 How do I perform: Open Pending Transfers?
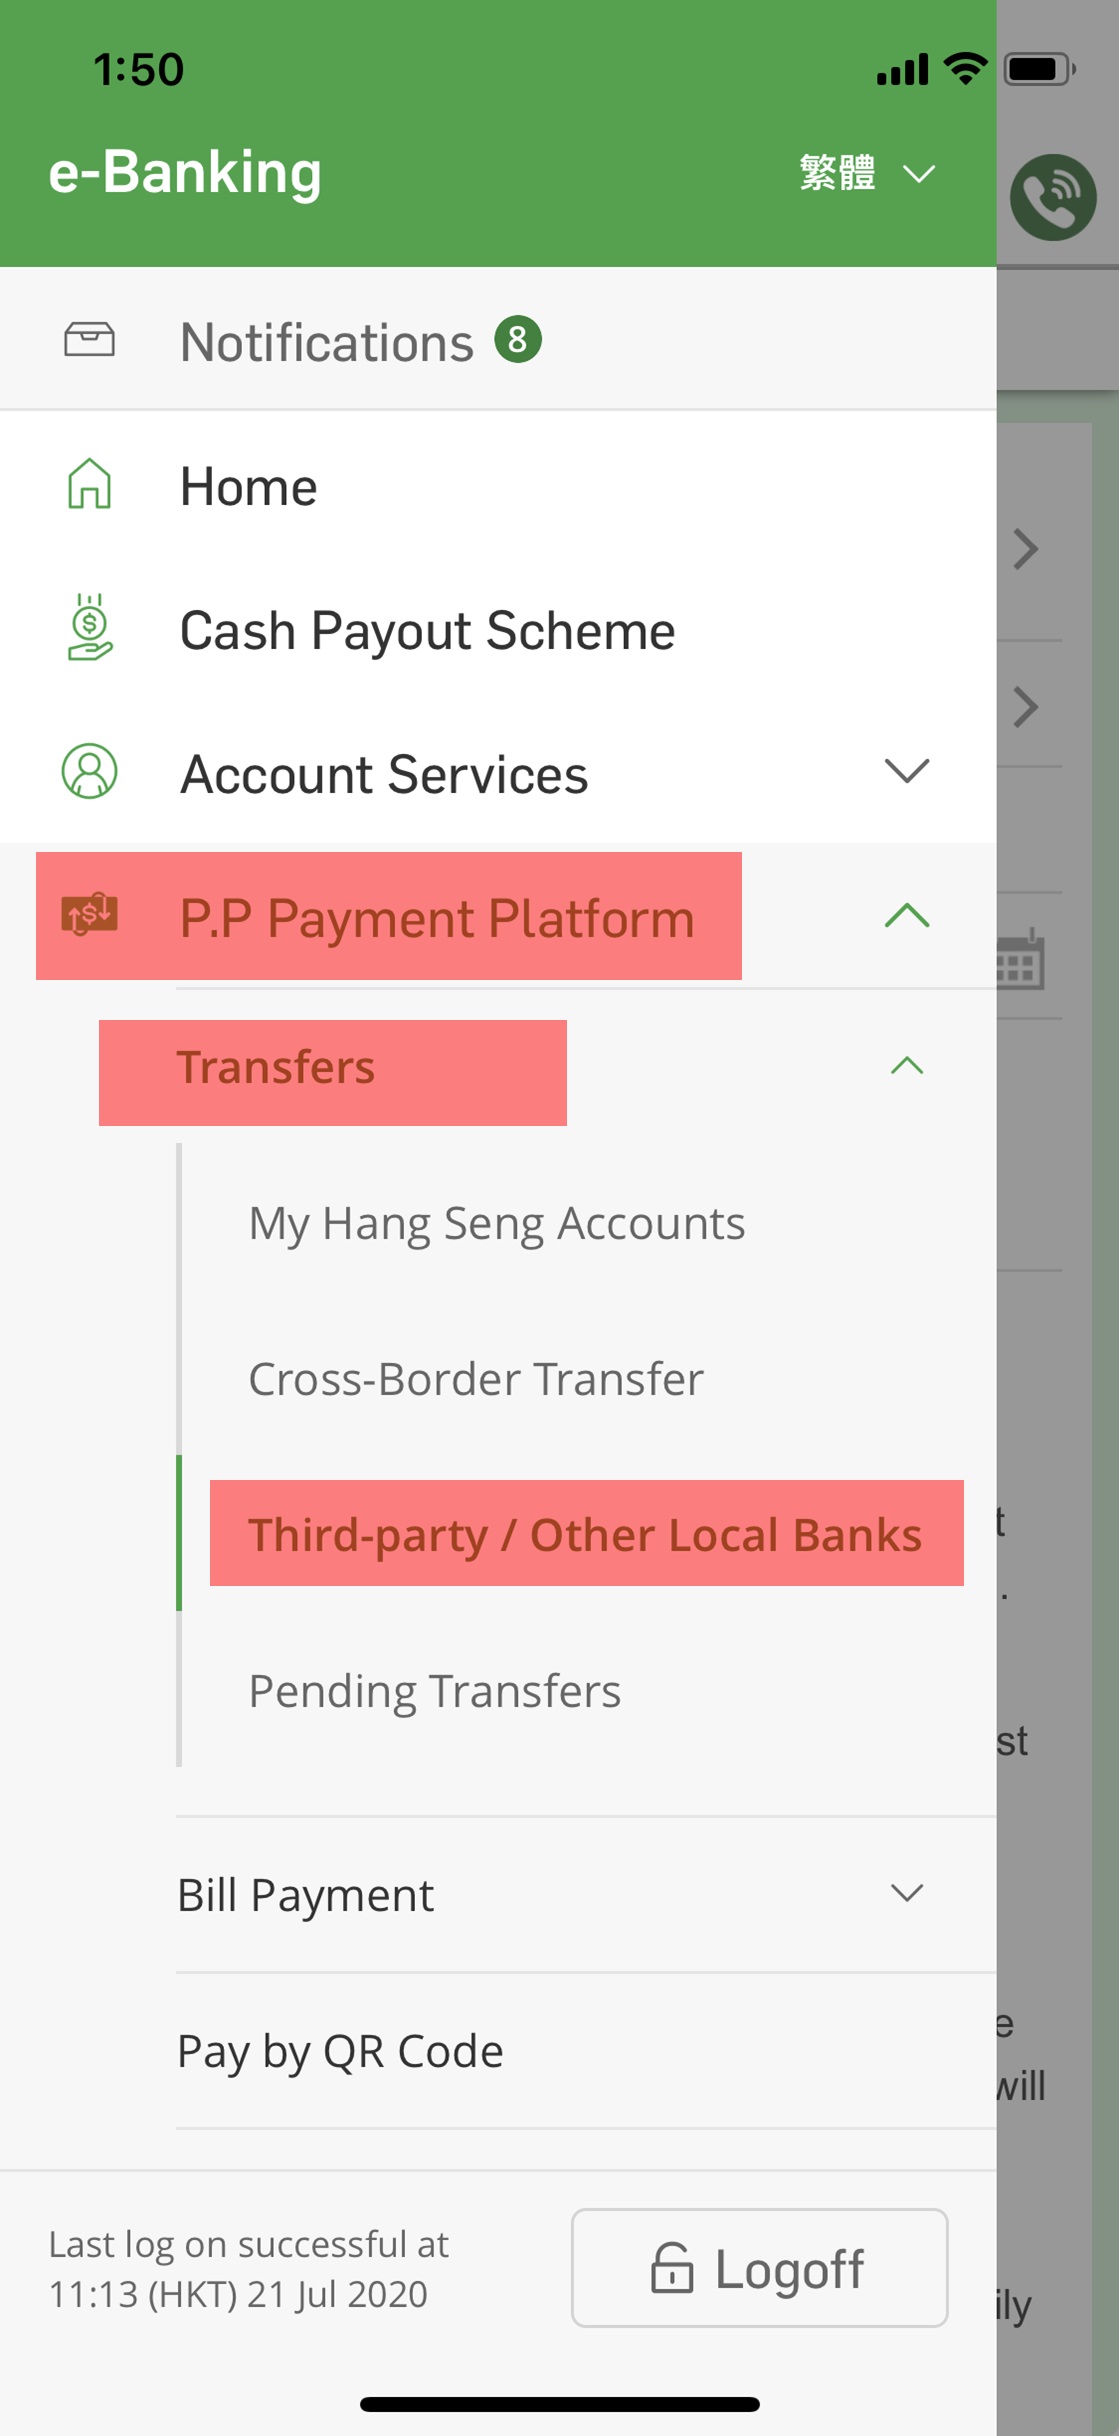(x=435, y=1691)
